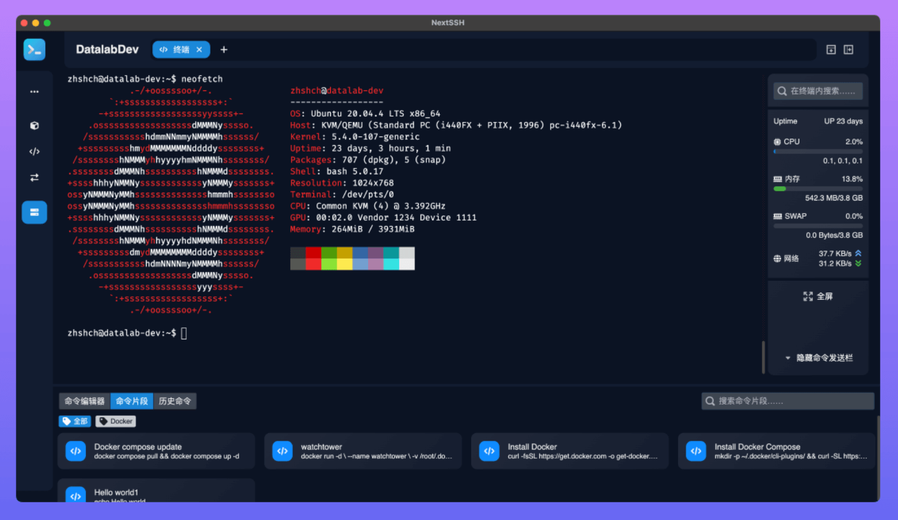Click the NextSSH terminal logo icon
The image size is (898, 520).
(x=34, y=49)
